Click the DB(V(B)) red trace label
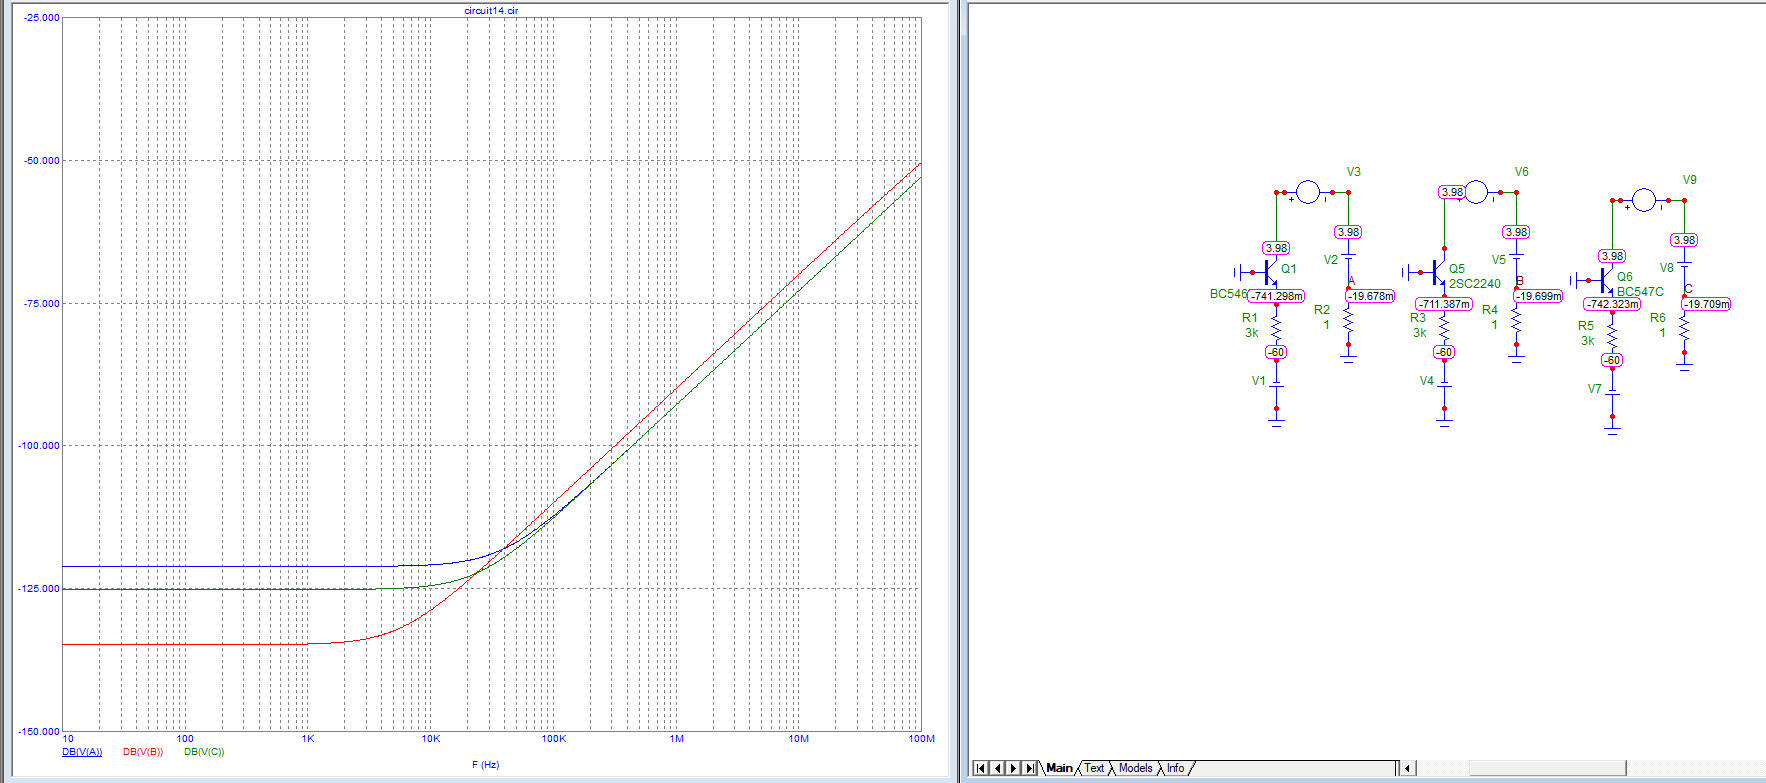 pos(143,752)
